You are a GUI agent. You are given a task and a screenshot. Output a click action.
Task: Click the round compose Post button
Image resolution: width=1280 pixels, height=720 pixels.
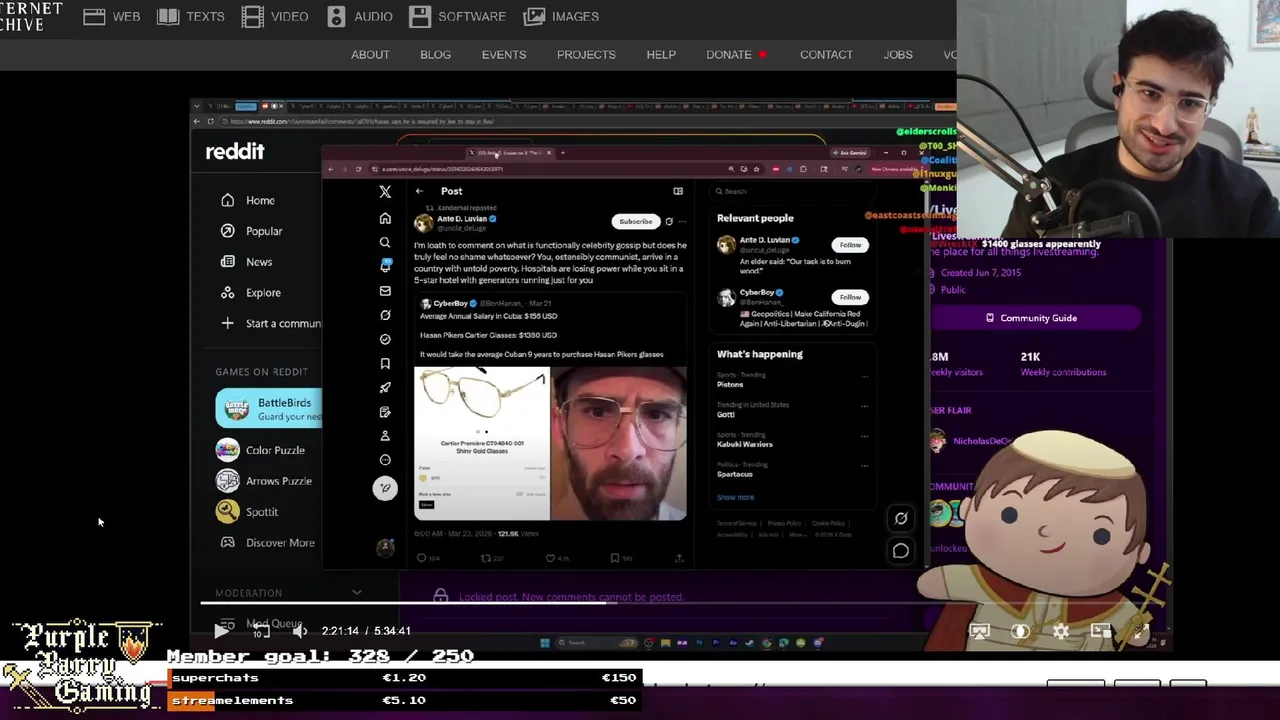(385, 488)
